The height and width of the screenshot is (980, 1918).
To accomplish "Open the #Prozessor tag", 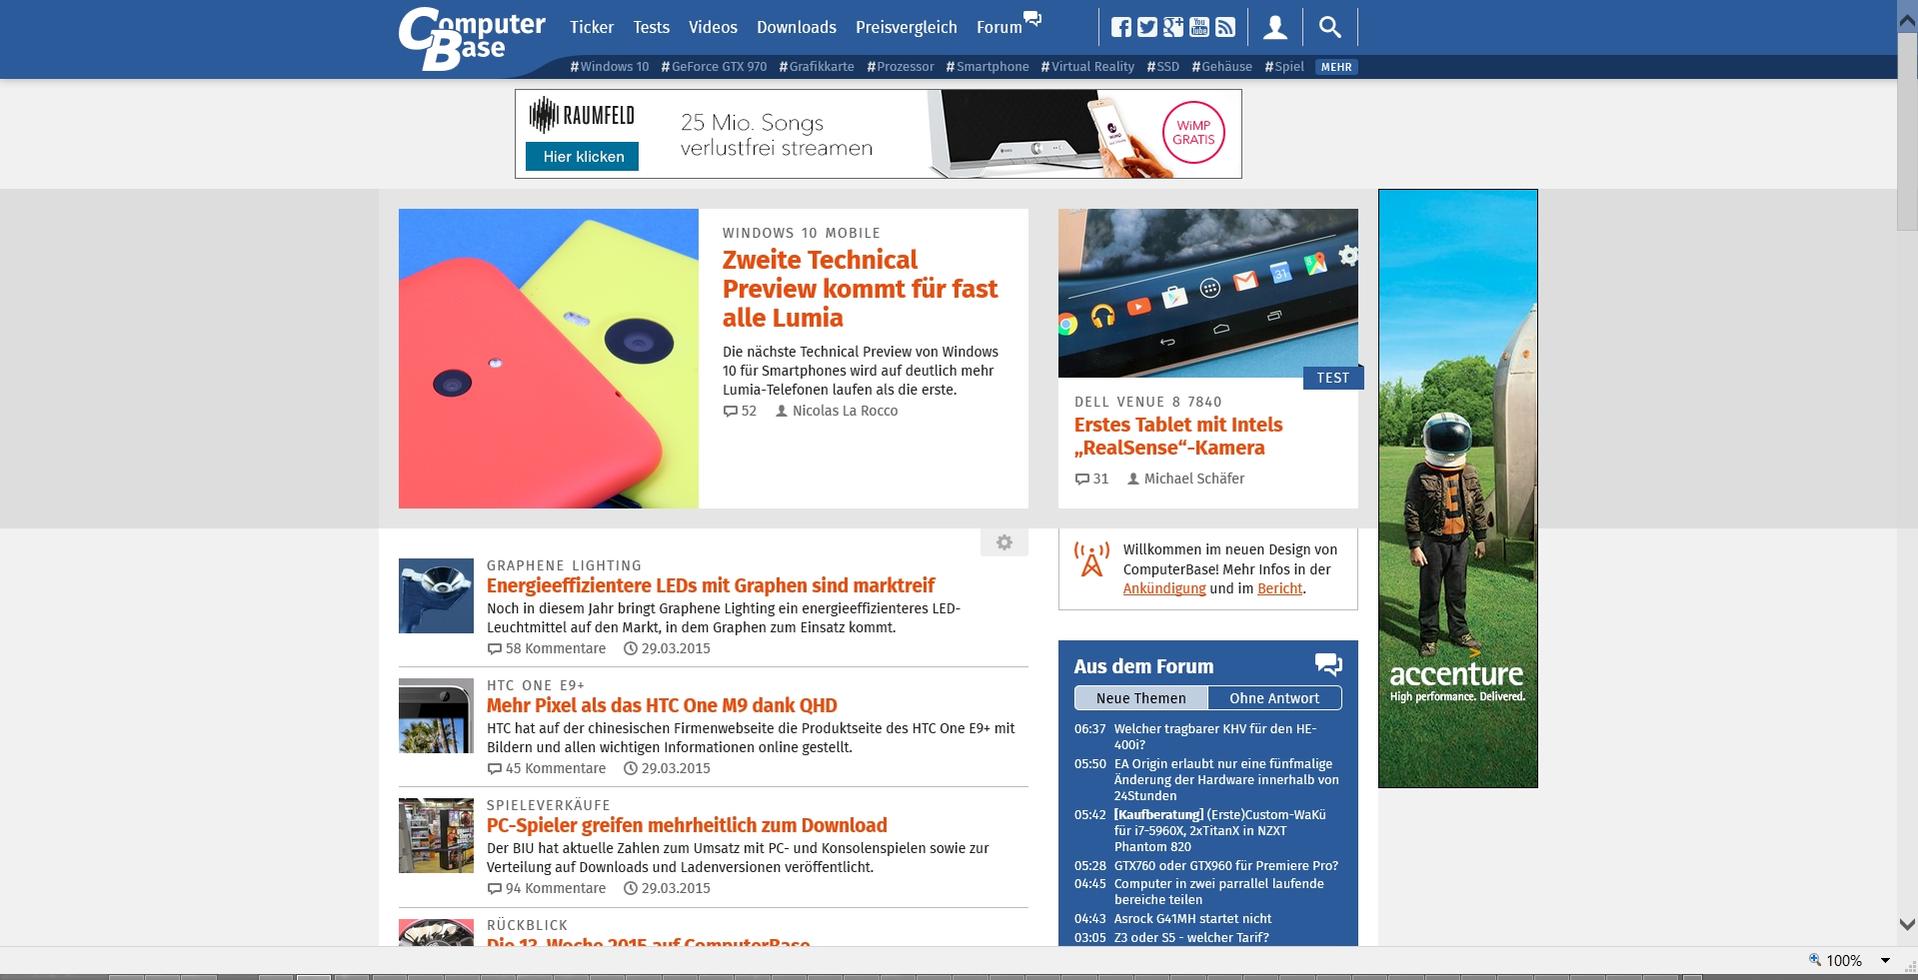I will pyautogui.click(x=900, y=67).
